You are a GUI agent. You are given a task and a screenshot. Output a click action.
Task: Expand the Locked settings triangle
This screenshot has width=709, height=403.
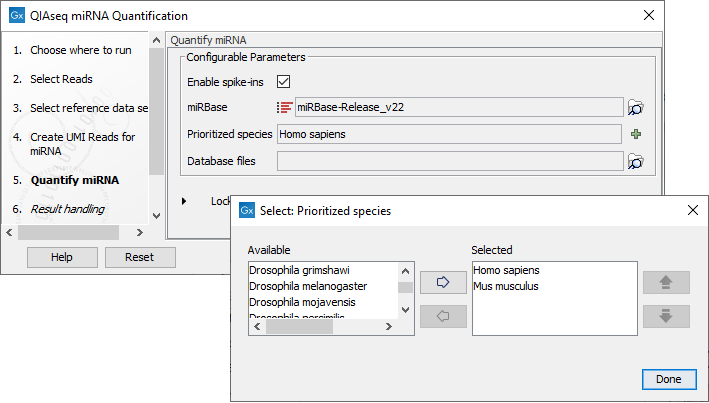click(x=184, y=201)
